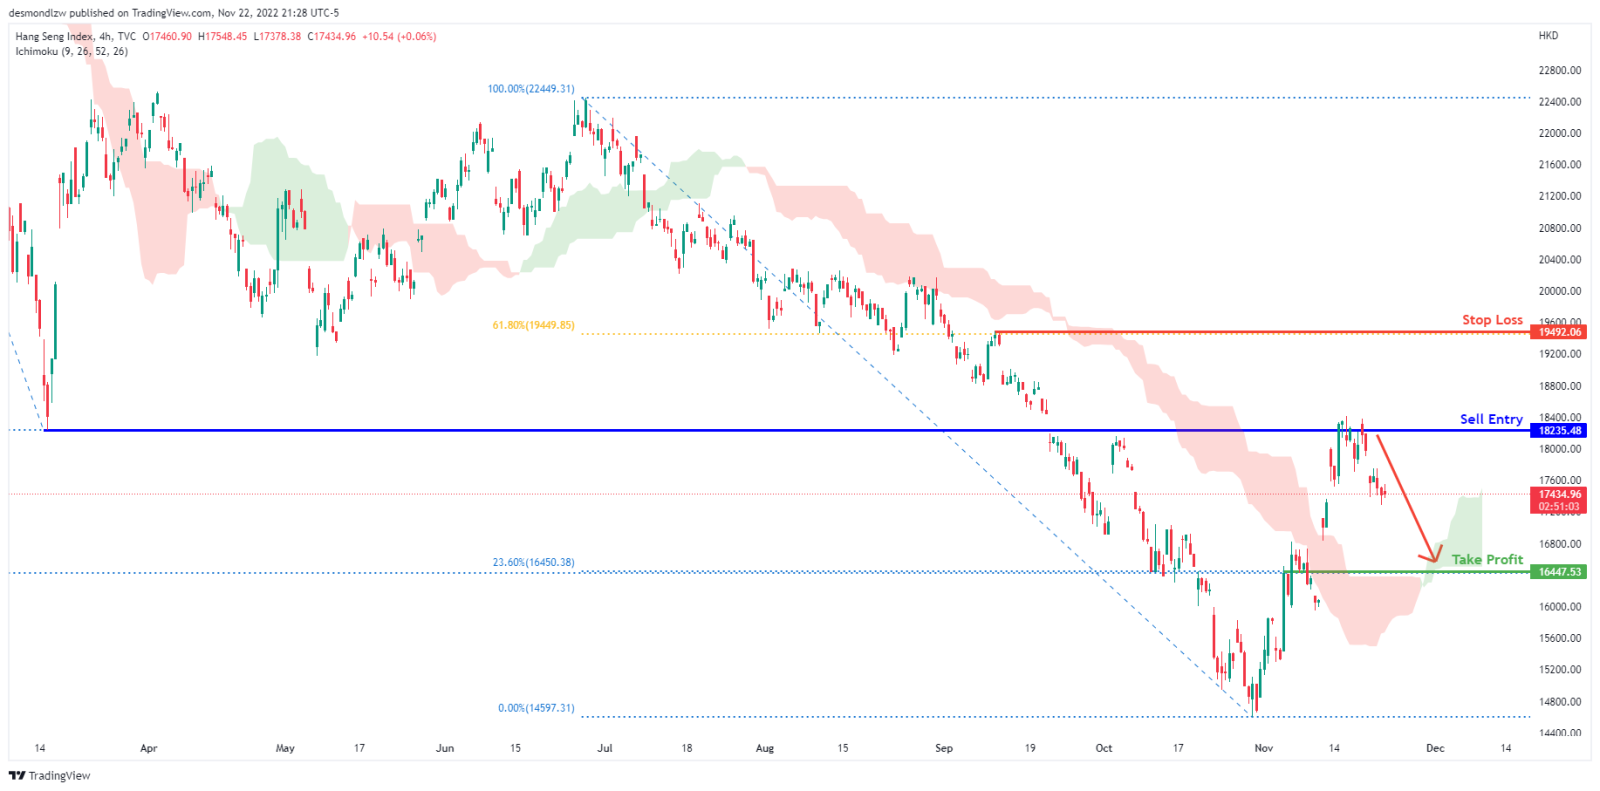Click the May label on time axis
Screen dimensions: 1600x791
pyautogui.click(x=285, y=748)
